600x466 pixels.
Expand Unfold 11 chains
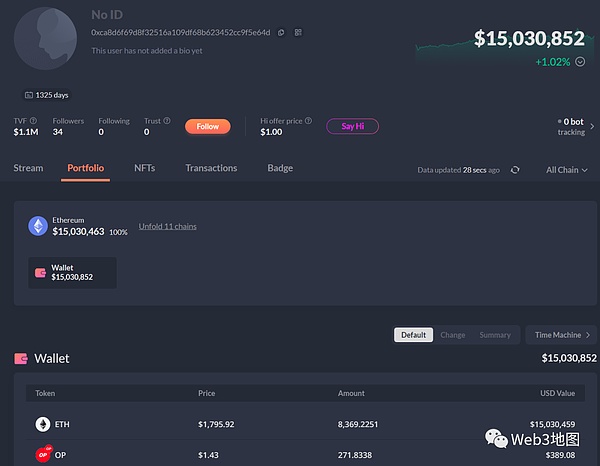coord(167,226)
